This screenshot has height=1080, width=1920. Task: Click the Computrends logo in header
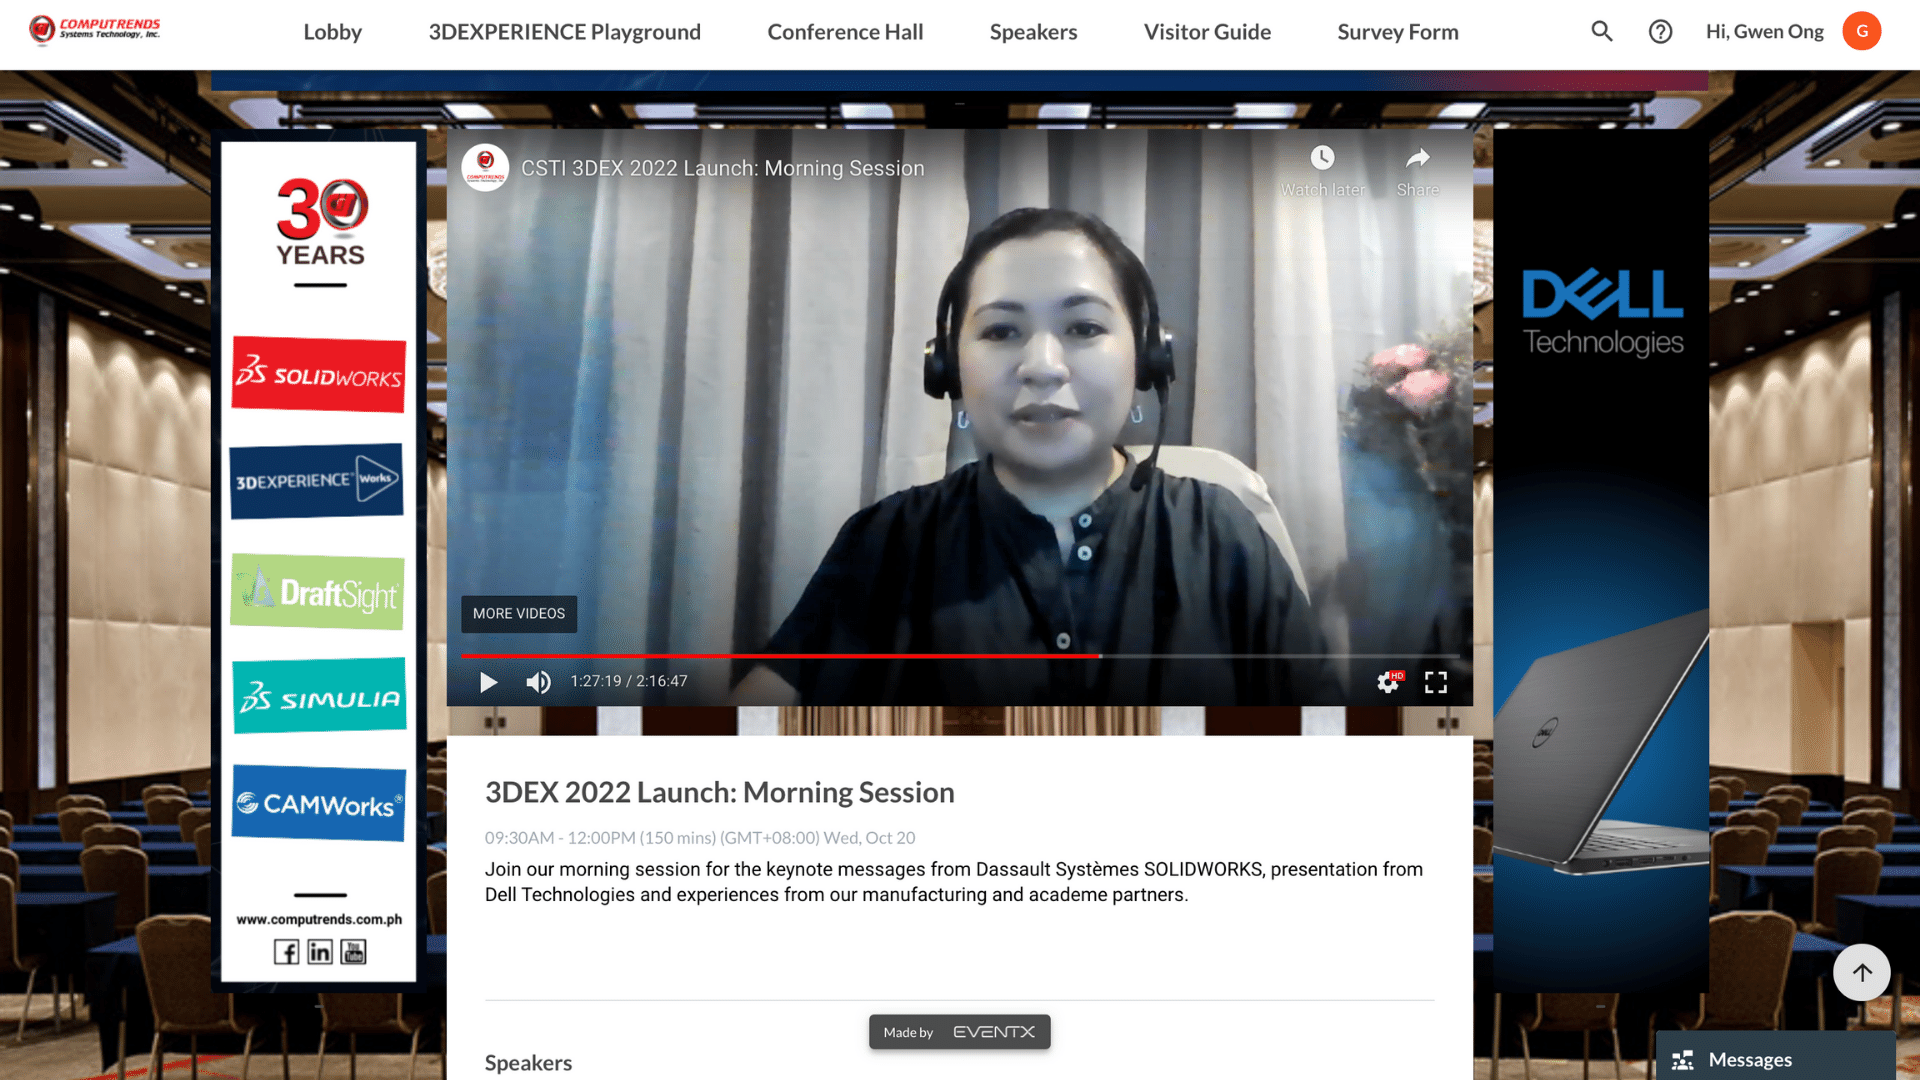pyautogui.click(x=95, y=30)
